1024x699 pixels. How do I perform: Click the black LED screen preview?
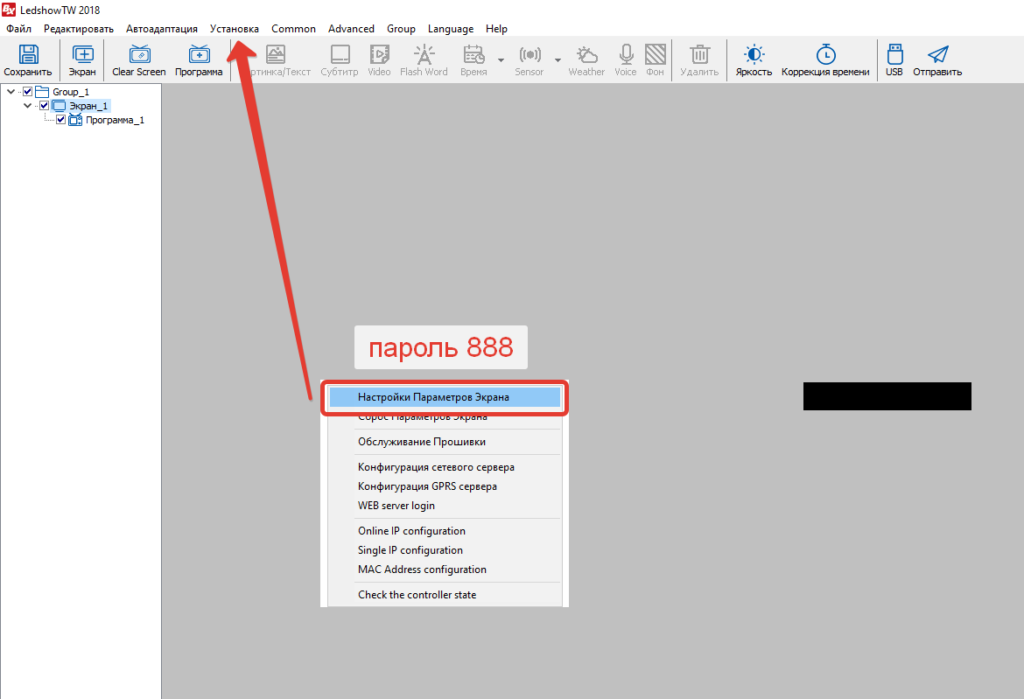click(887, 396)
